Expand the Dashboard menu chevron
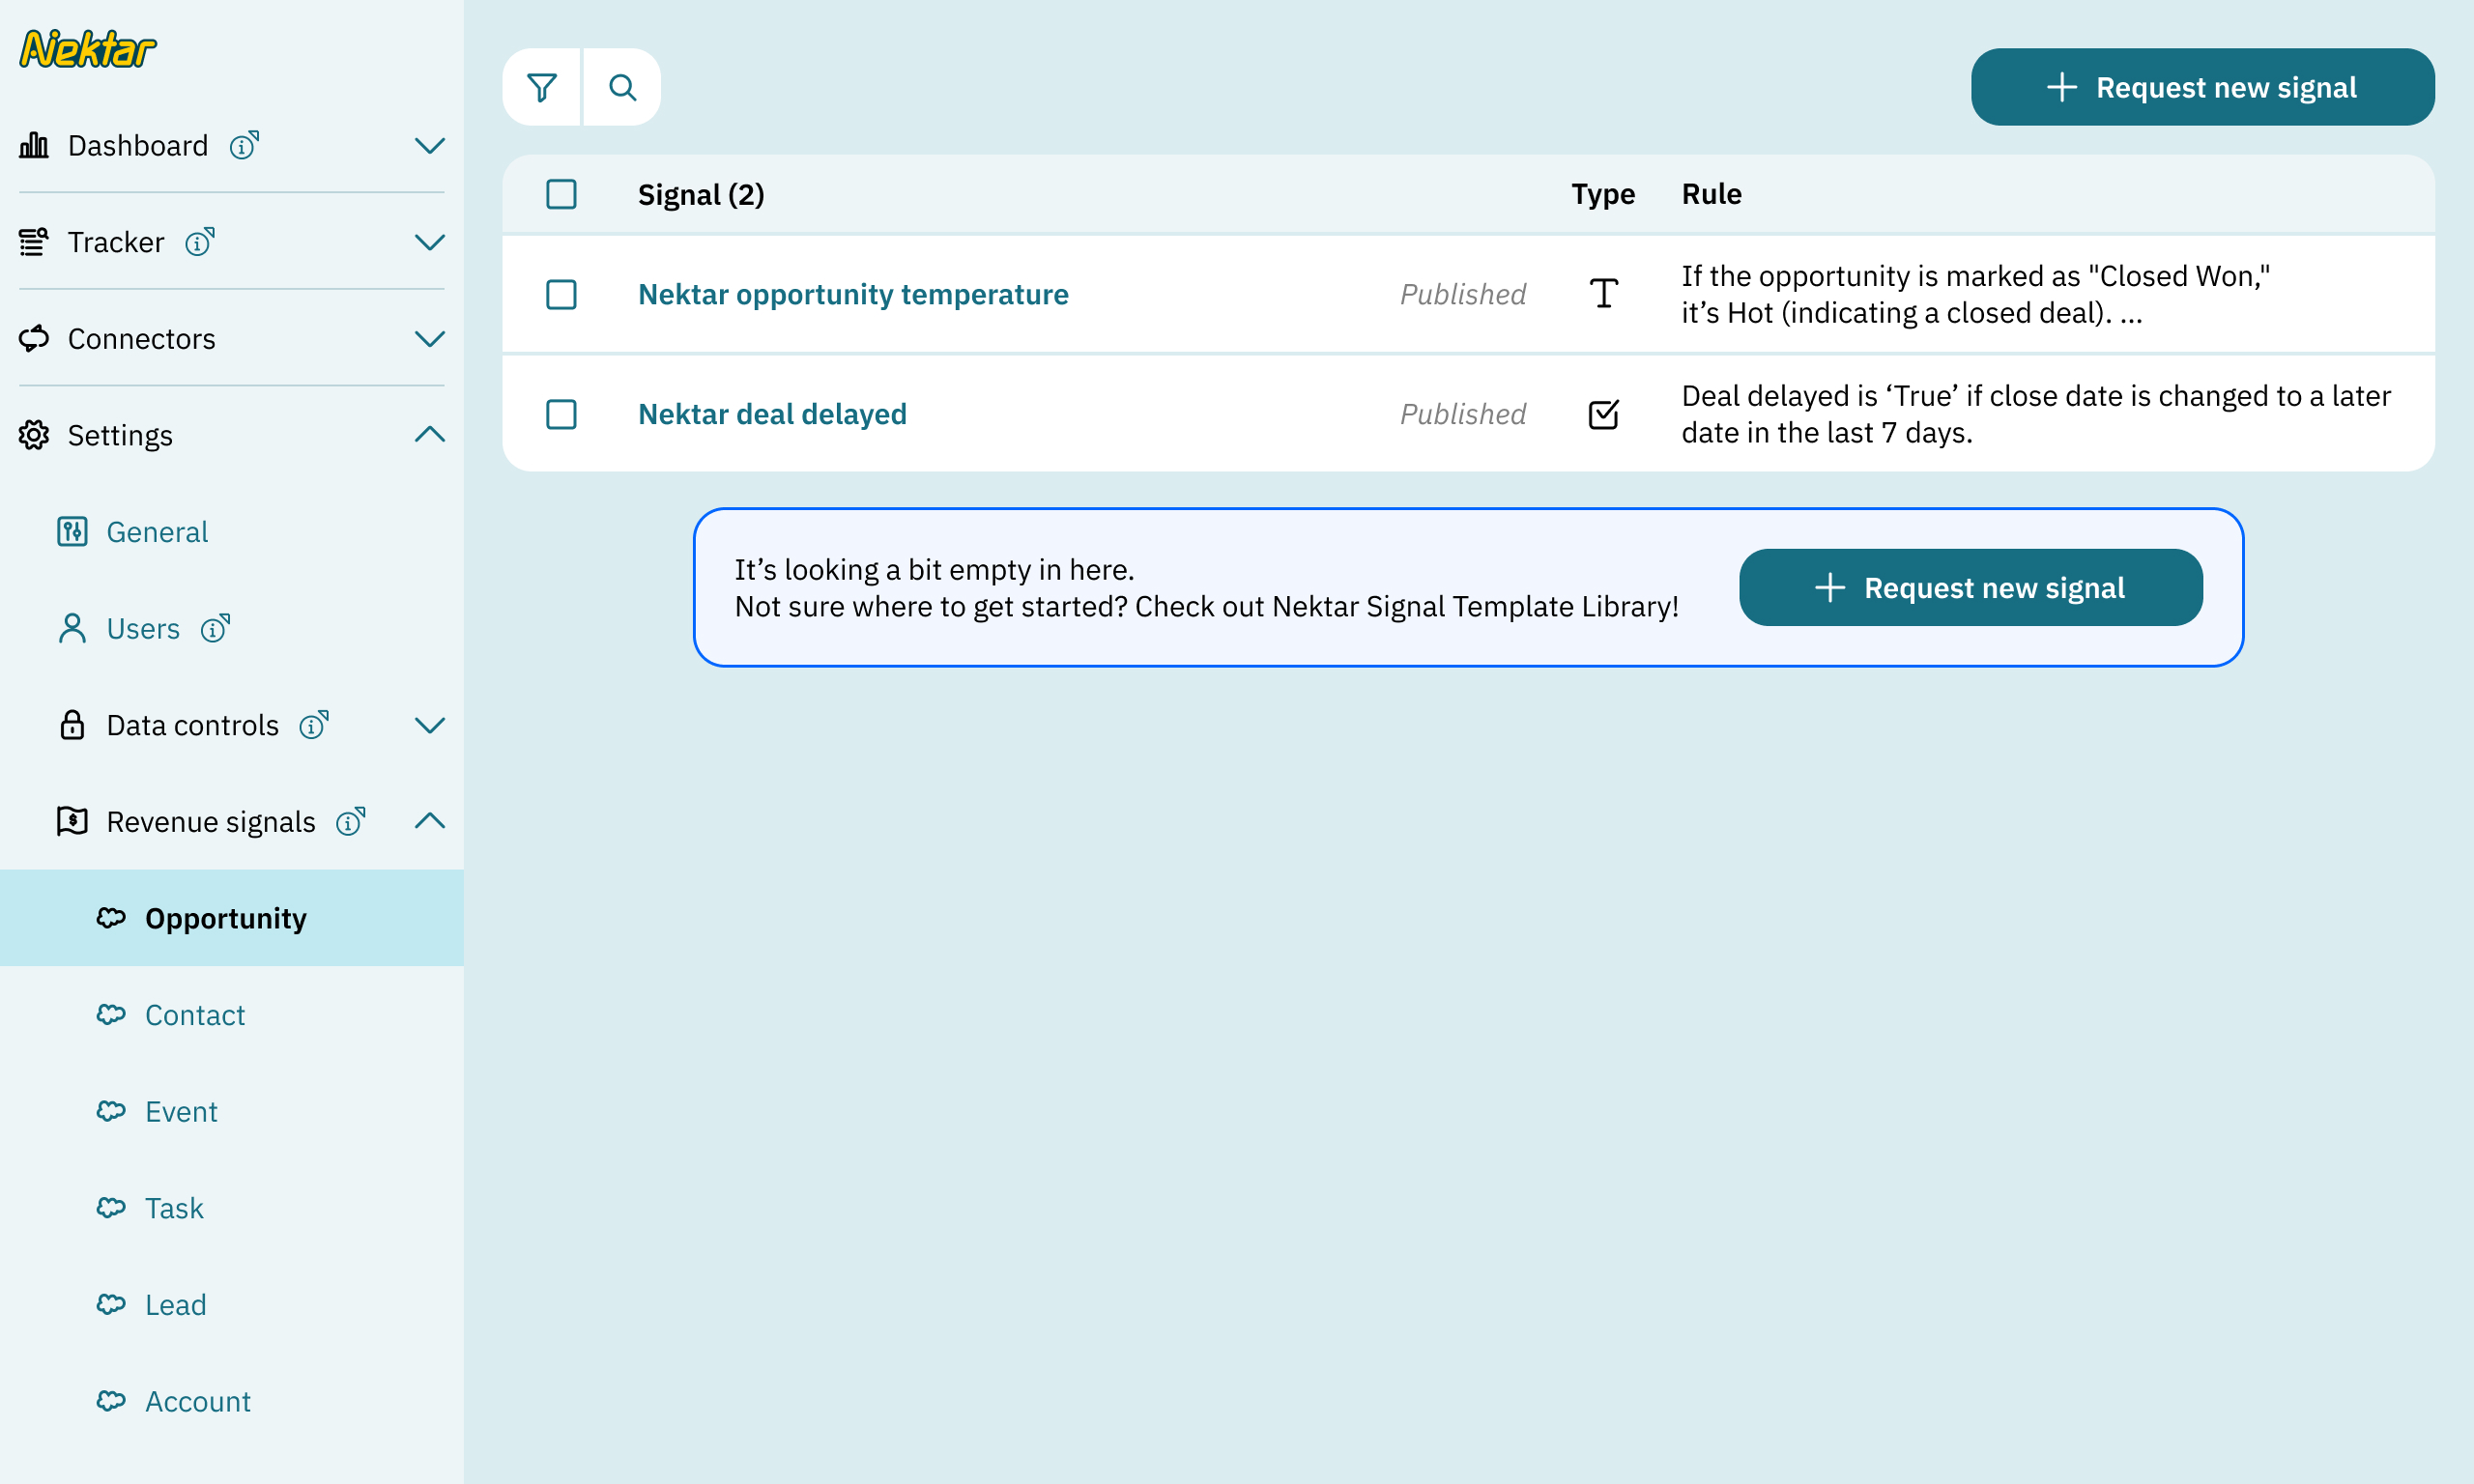2474x1484 pixels. [x=429, y=145]
